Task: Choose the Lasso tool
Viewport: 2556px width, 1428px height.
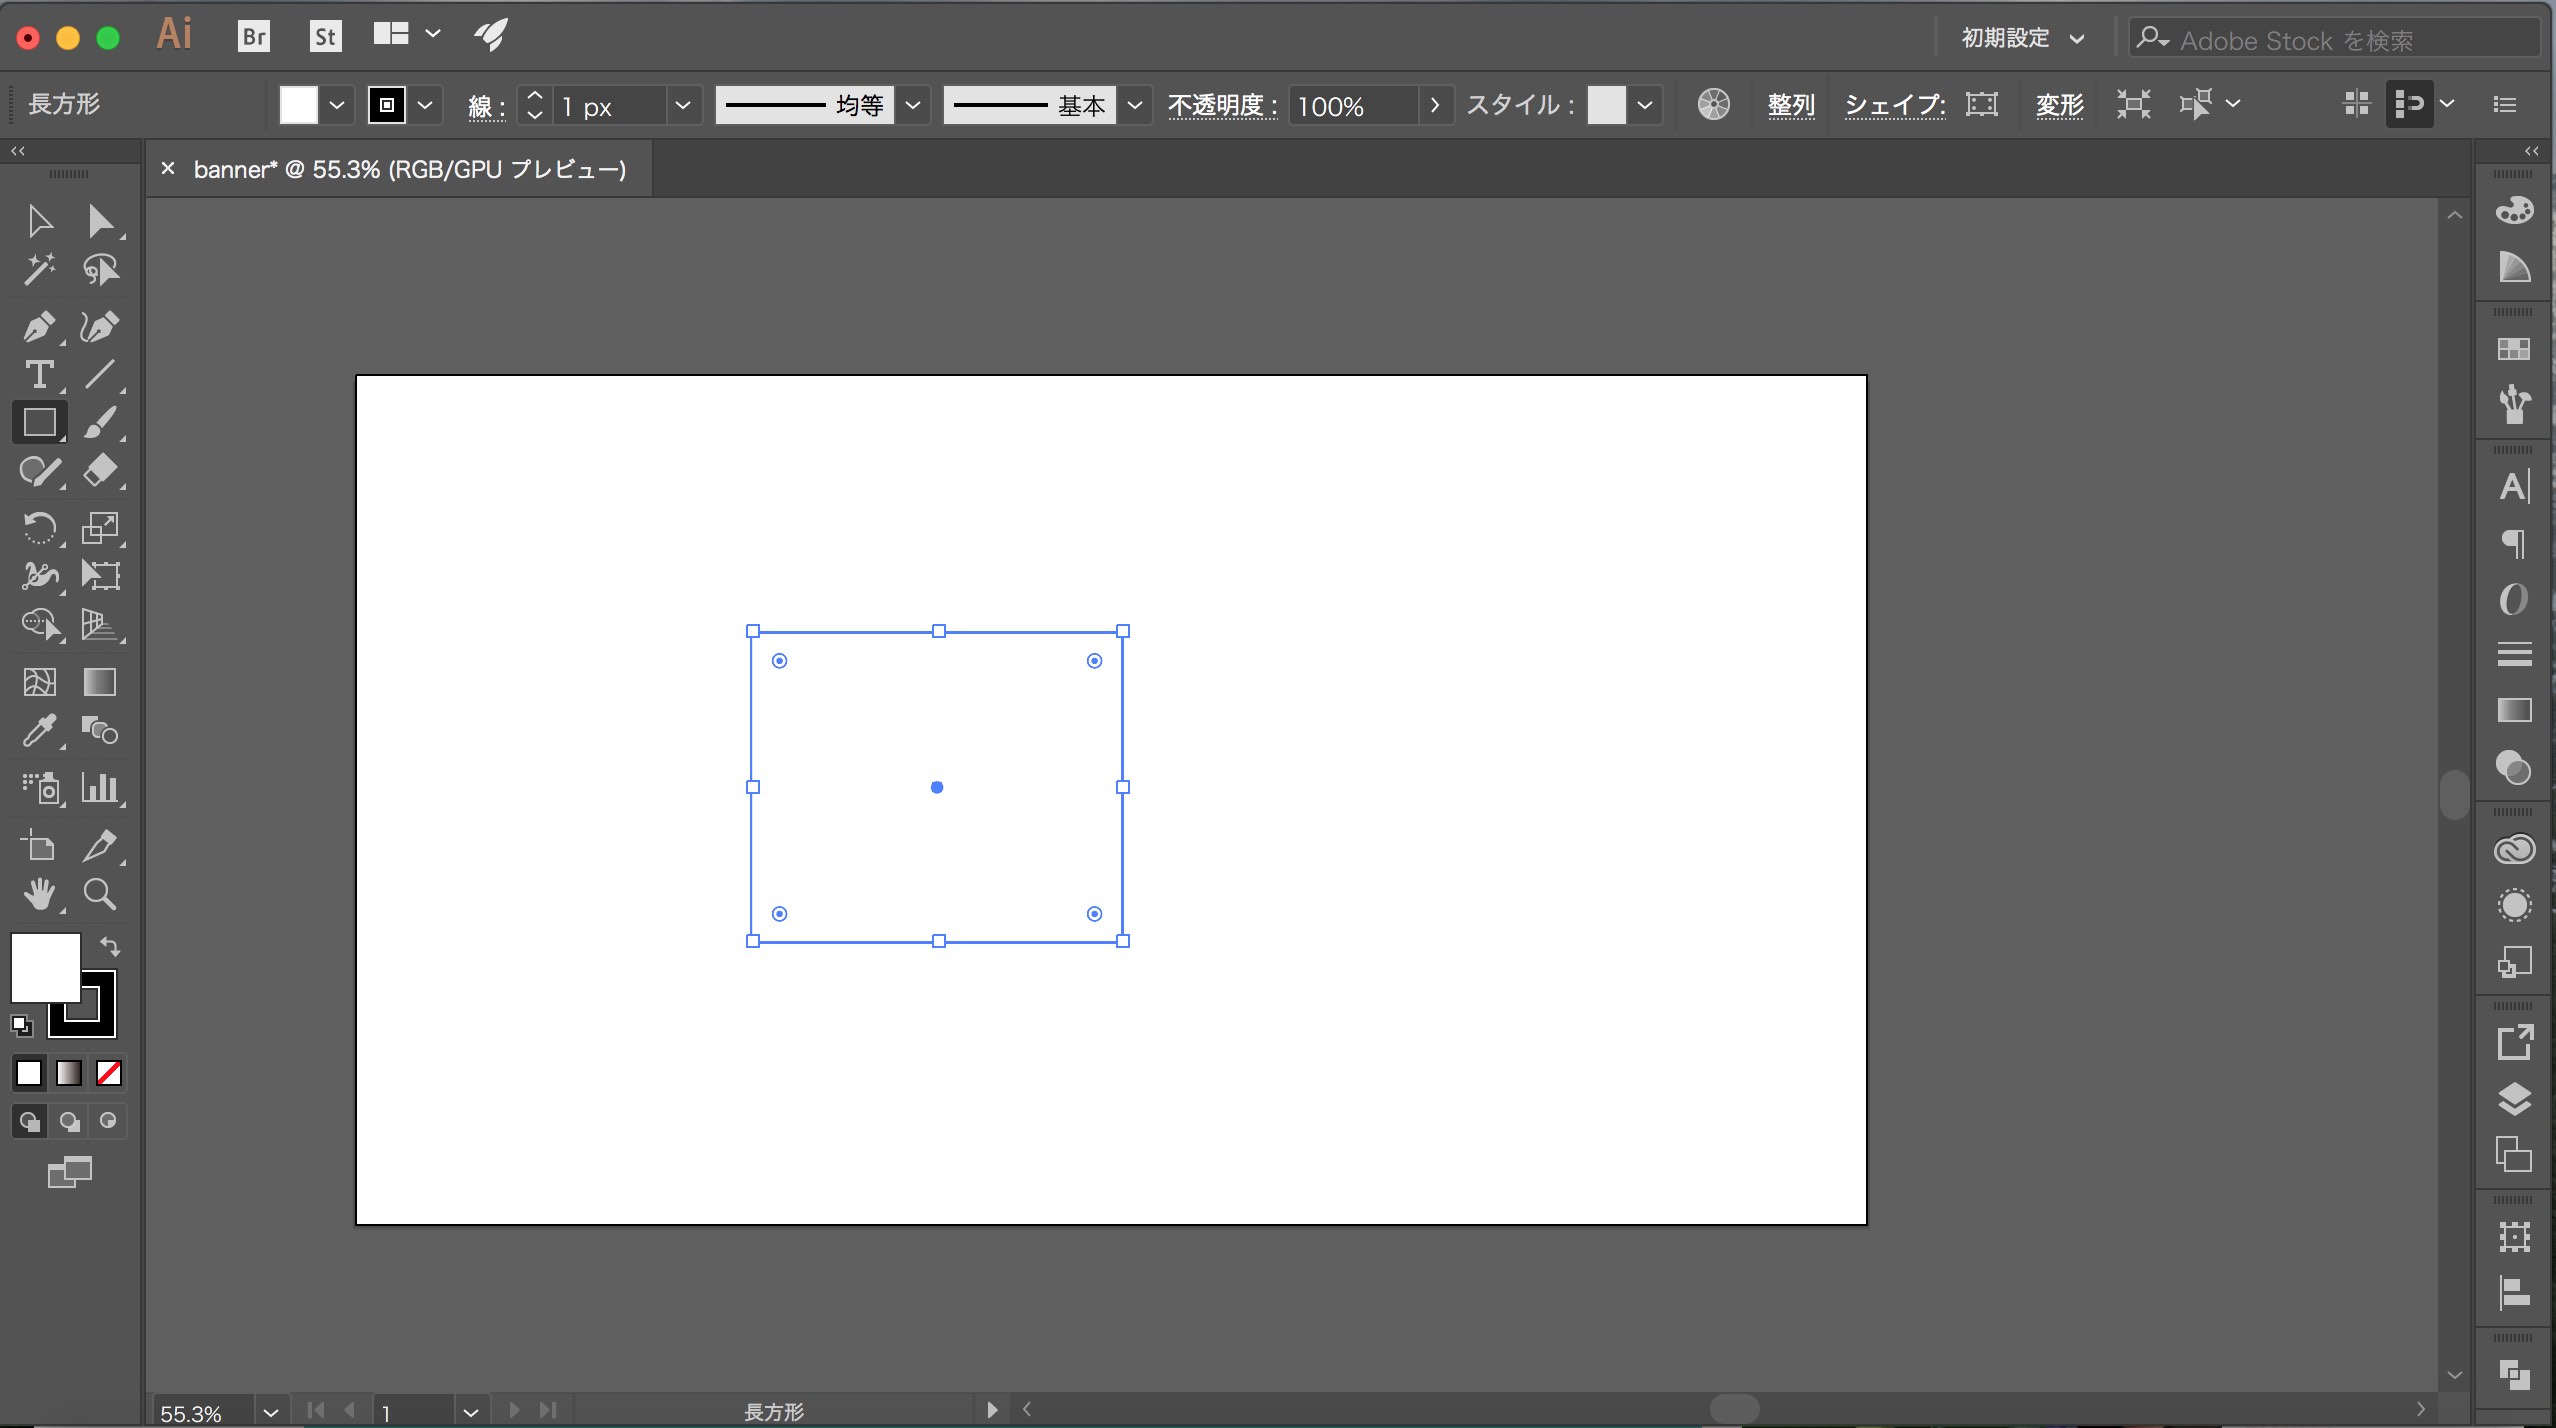Action: [x=100, y=270]
